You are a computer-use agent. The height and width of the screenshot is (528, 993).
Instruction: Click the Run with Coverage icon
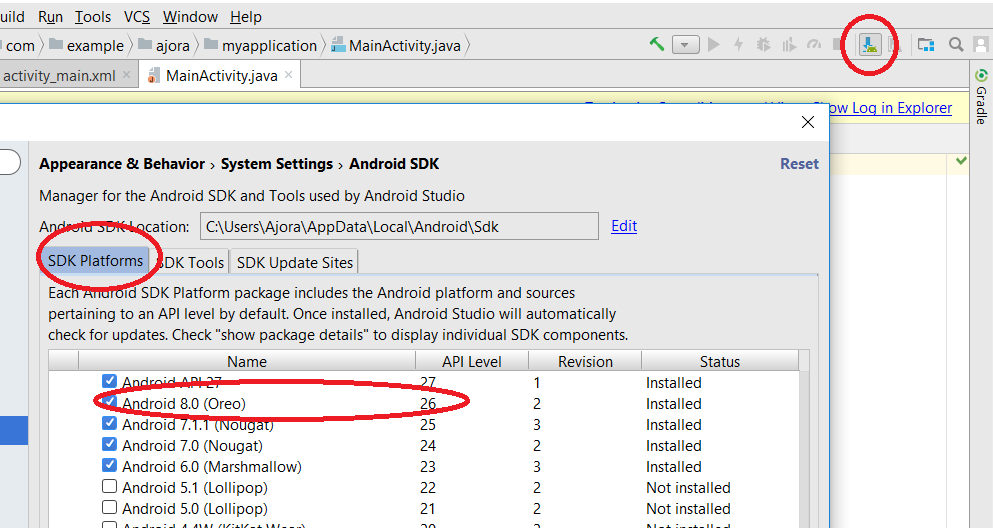tap(789, 44)
